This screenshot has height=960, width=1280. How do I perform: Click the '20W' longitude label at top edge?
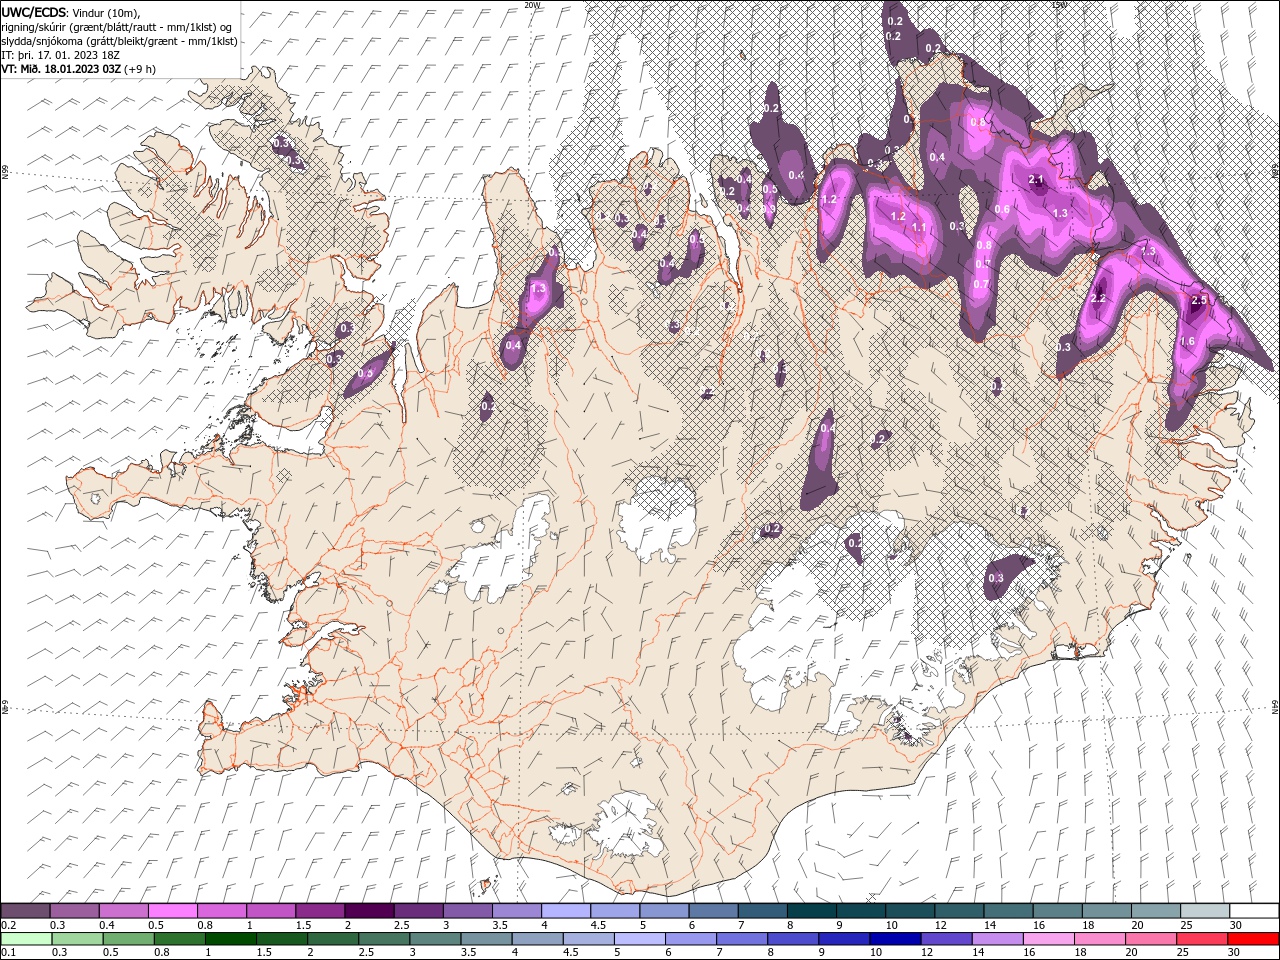click(x=531, y=5)
